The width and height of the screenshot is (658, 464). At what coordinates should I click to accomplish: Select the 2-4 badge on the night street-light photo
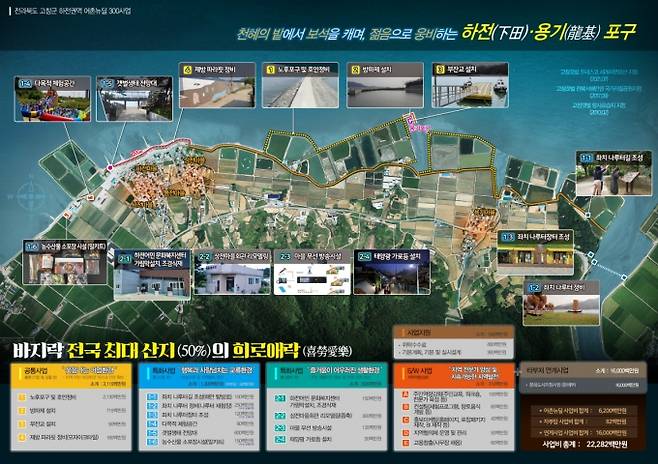[x=364, y=256]
